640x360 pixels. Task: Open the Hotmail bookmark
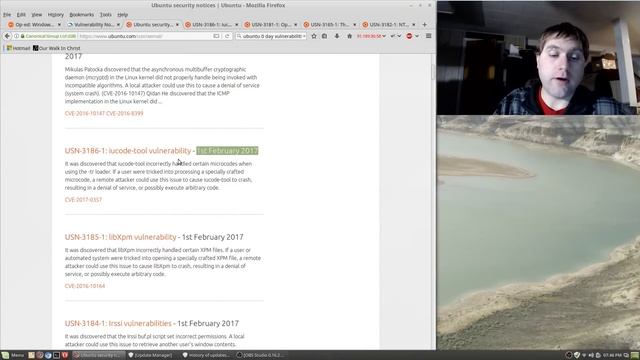18,48
